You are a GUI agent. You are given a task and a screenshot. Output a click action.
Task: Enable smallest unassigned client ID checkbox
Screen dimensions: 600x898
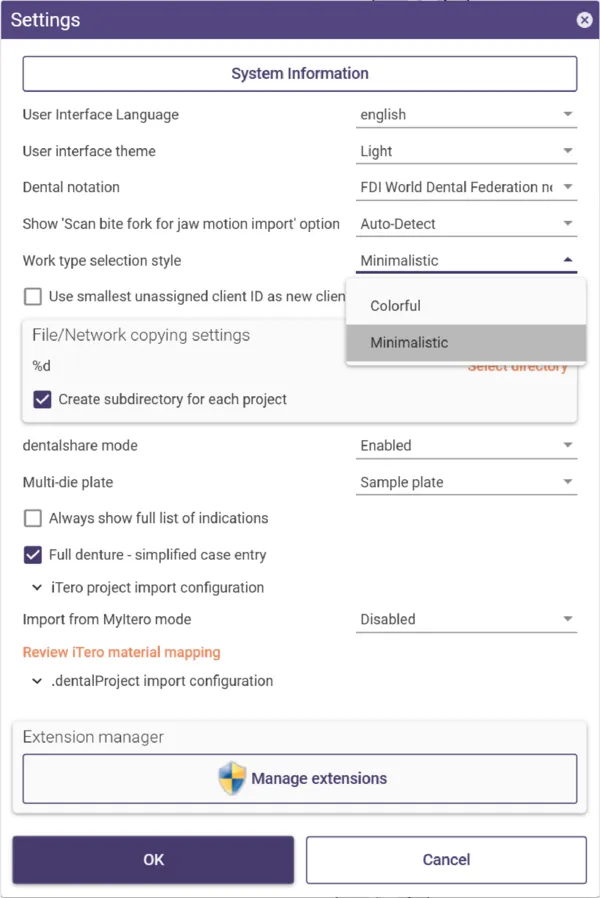(33, 297)
